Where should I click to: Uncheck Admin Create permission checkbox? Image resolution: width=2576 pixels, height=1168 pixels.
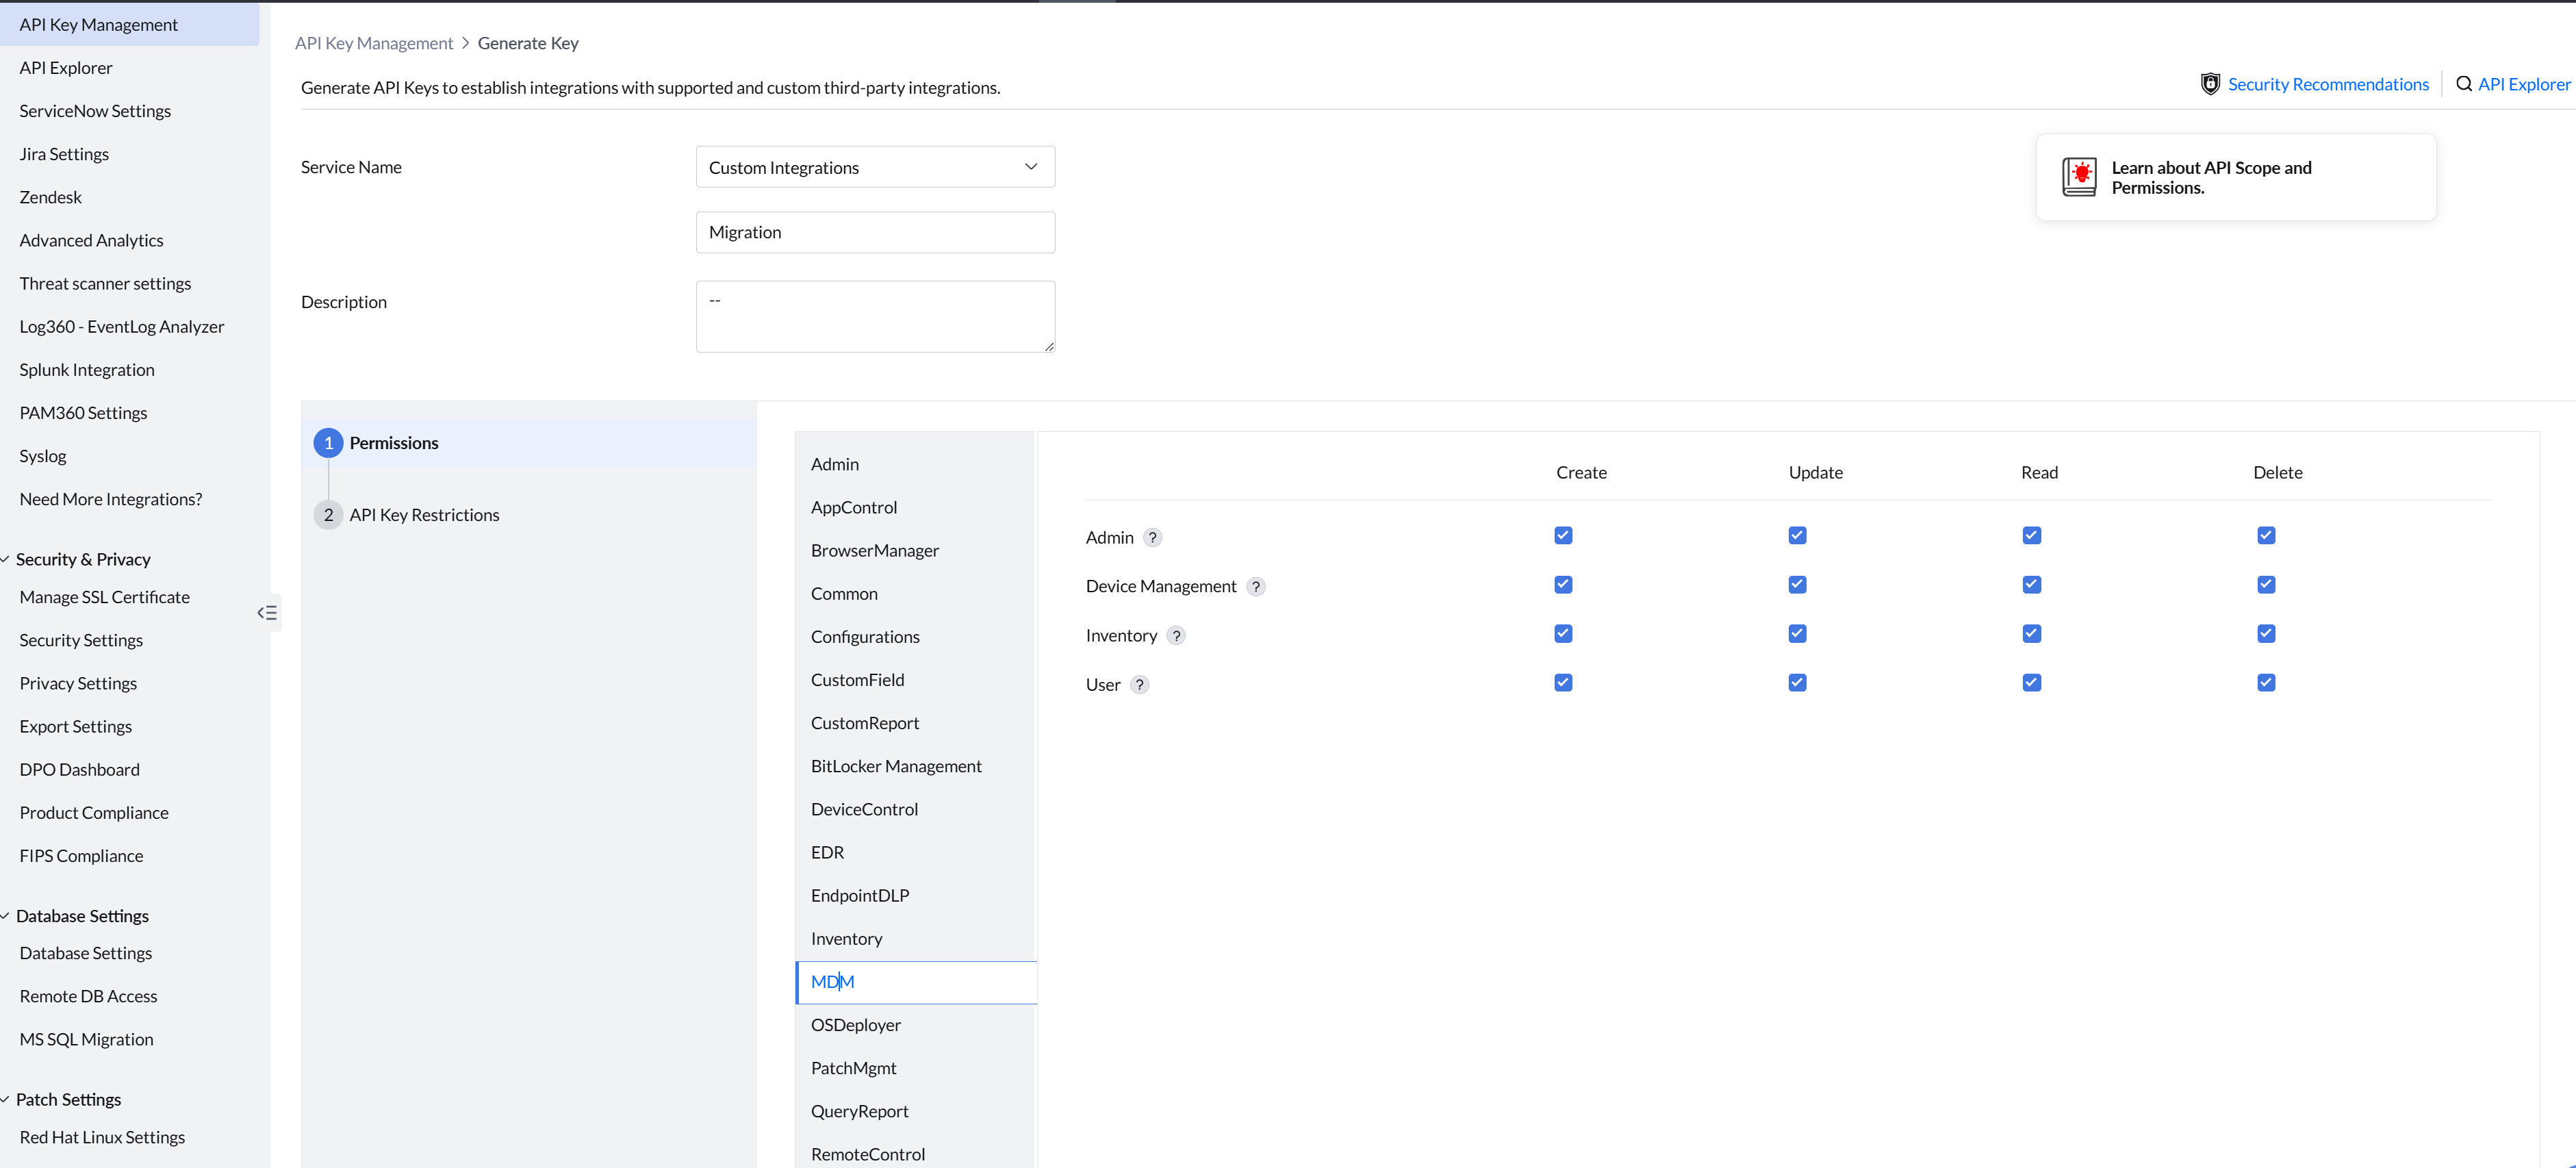click(x=1563, y=536)
